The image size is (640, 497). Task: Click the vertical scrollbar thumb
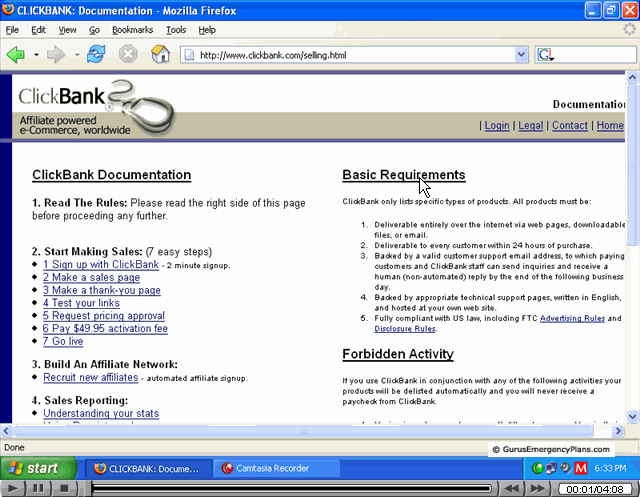(x=632, y=165)
